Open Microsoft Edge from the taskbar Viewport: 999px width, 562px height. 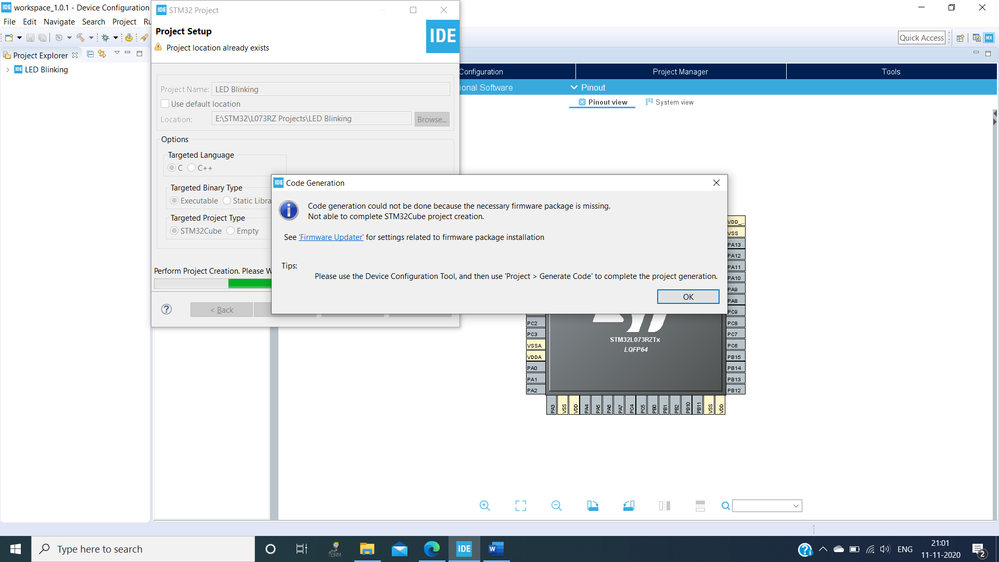click(x=432, y=549)
